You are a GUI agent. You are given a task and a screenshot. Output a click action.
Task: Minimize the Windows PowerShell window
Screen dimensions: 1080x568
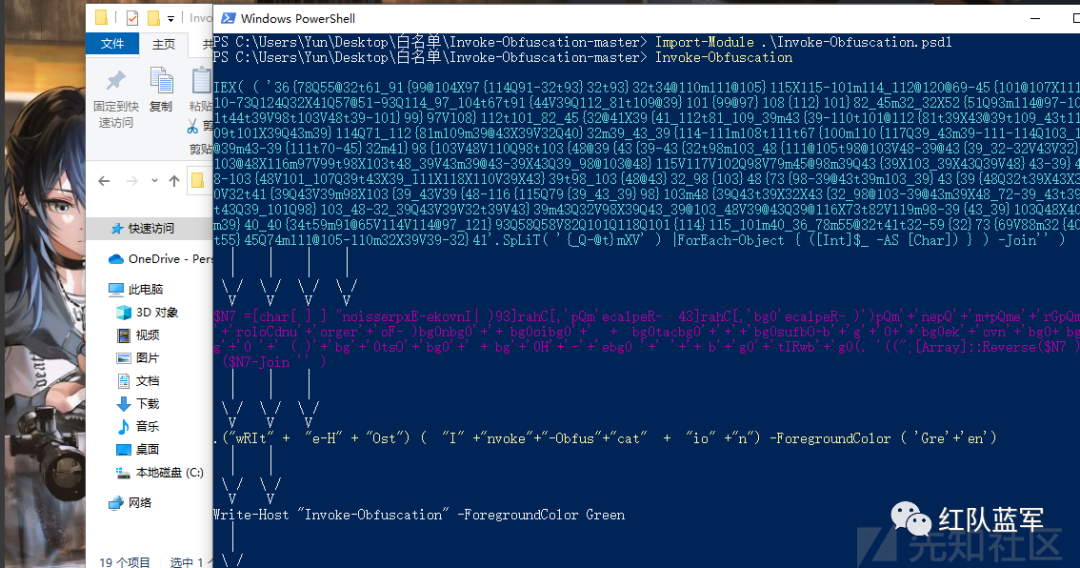[1035, 19]
